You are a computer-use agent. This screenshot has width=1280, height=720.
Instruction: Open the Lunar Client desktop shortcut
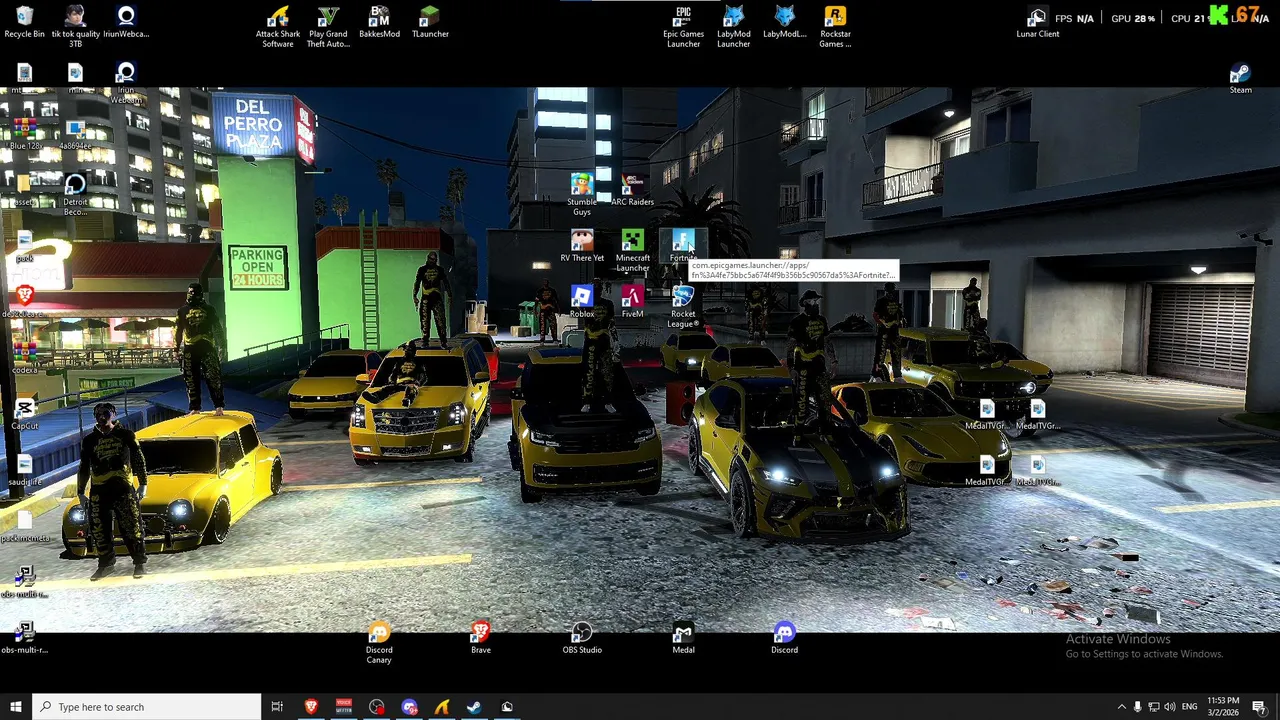point(1037,22)
